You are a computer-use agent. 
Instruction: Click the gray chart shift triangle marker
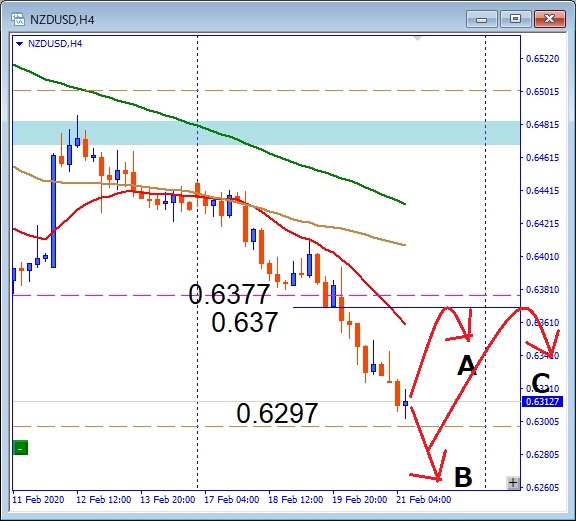[x=417, y=39]
